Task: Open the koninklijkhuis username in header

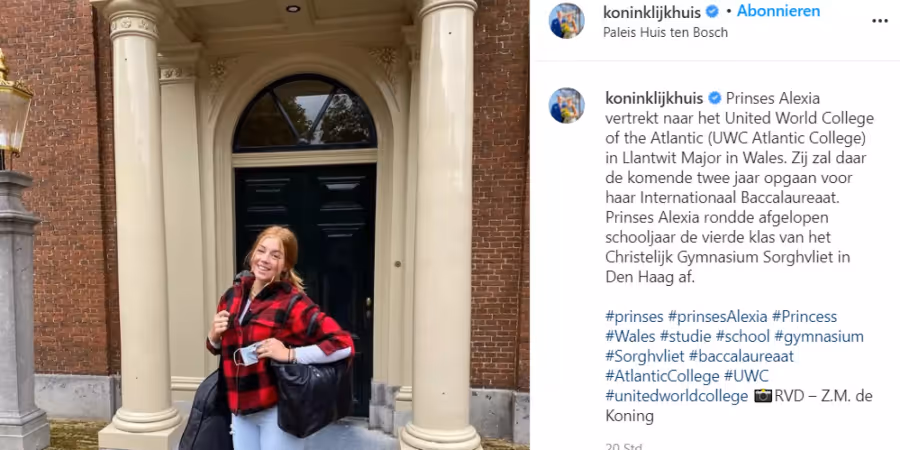Action: tap(652, 12)
